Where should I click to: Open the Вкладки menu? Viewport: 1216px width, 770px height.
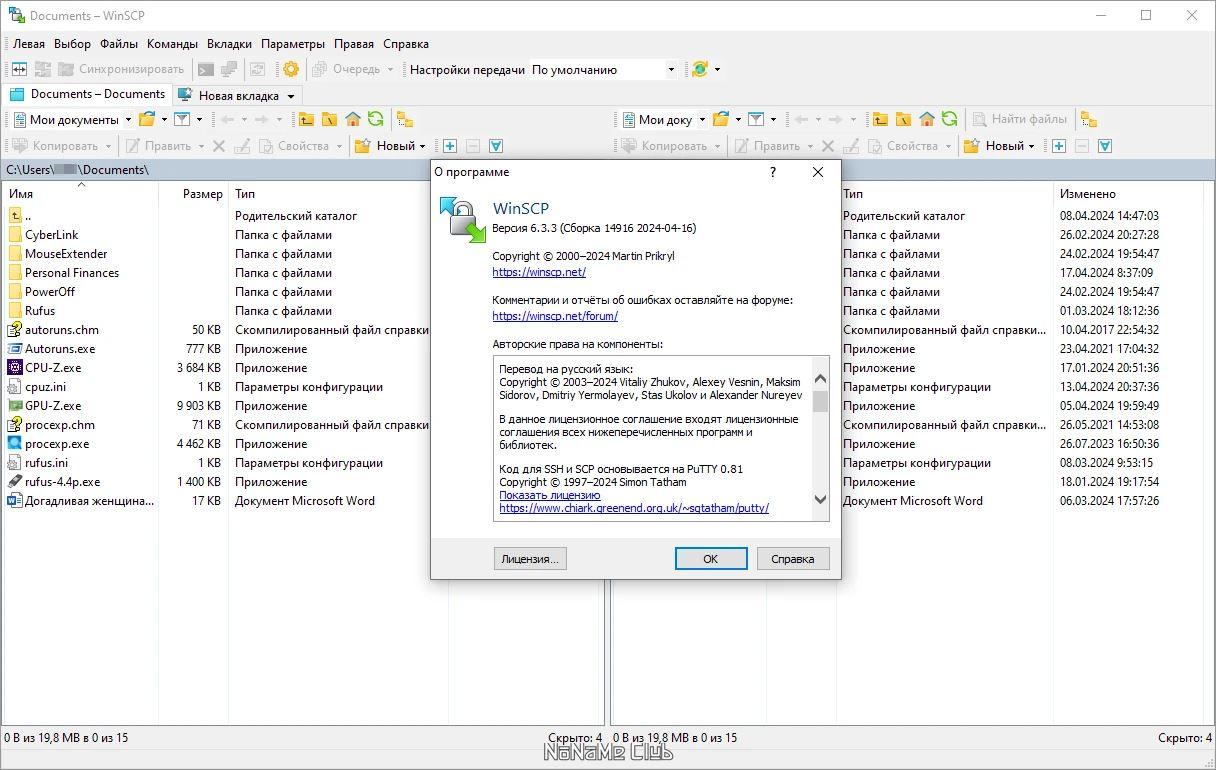coord(229,44)
